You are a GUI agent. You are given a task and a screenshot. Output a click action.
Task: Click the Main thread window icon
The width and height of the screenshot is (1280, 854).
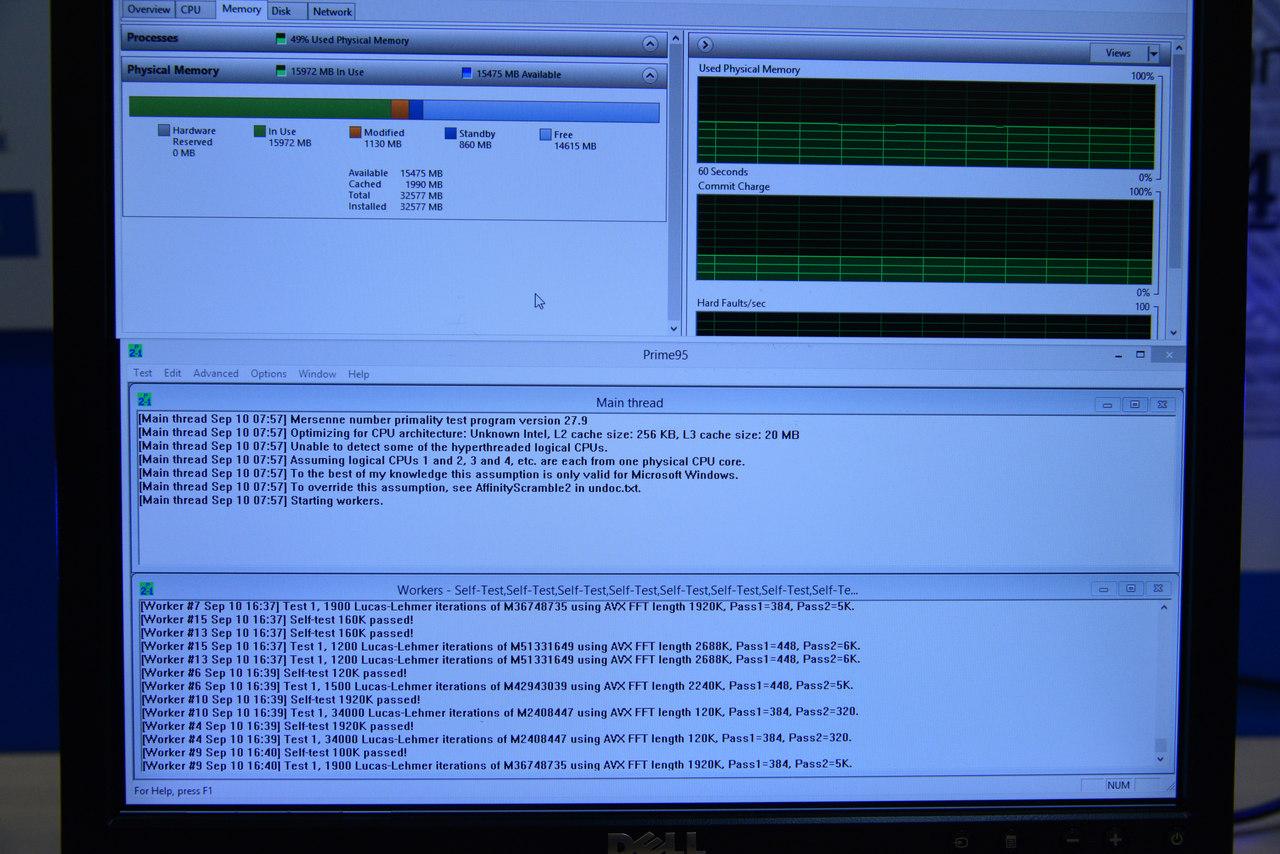pos(146,400)
